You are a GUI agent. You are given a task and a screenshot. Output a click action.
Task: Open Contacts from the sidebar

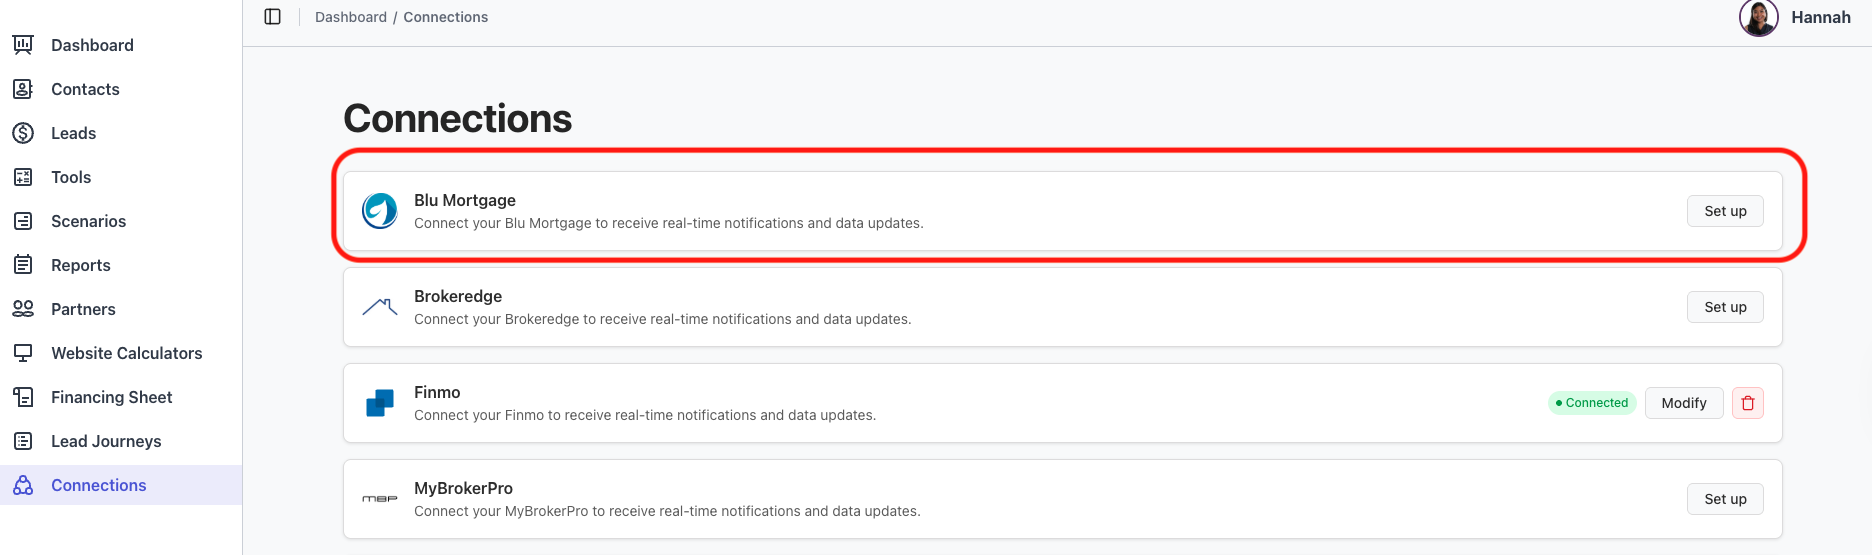(x=85, y=89)
